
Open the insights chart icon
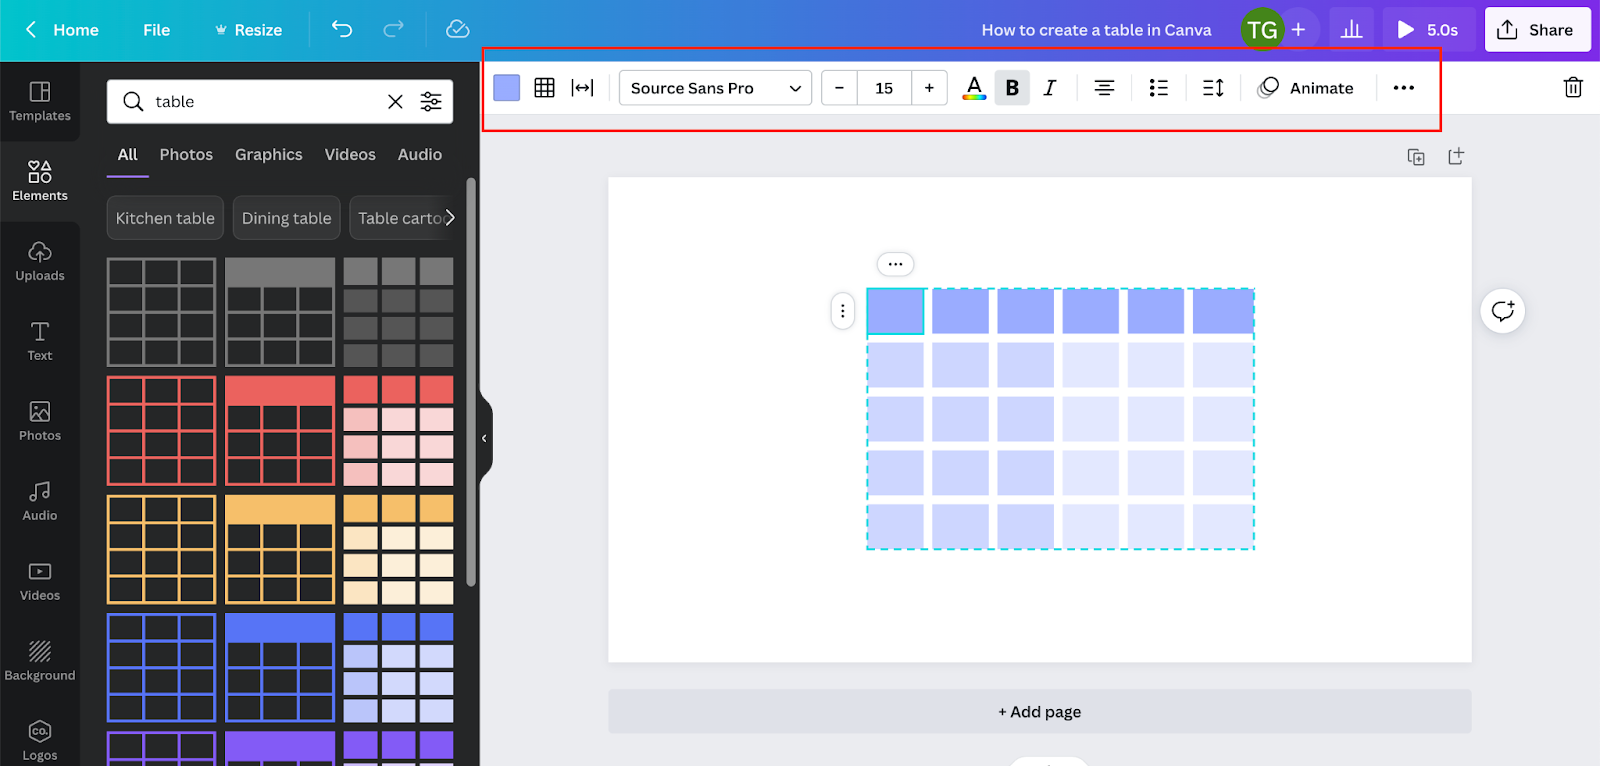[x=1352, y=30]
